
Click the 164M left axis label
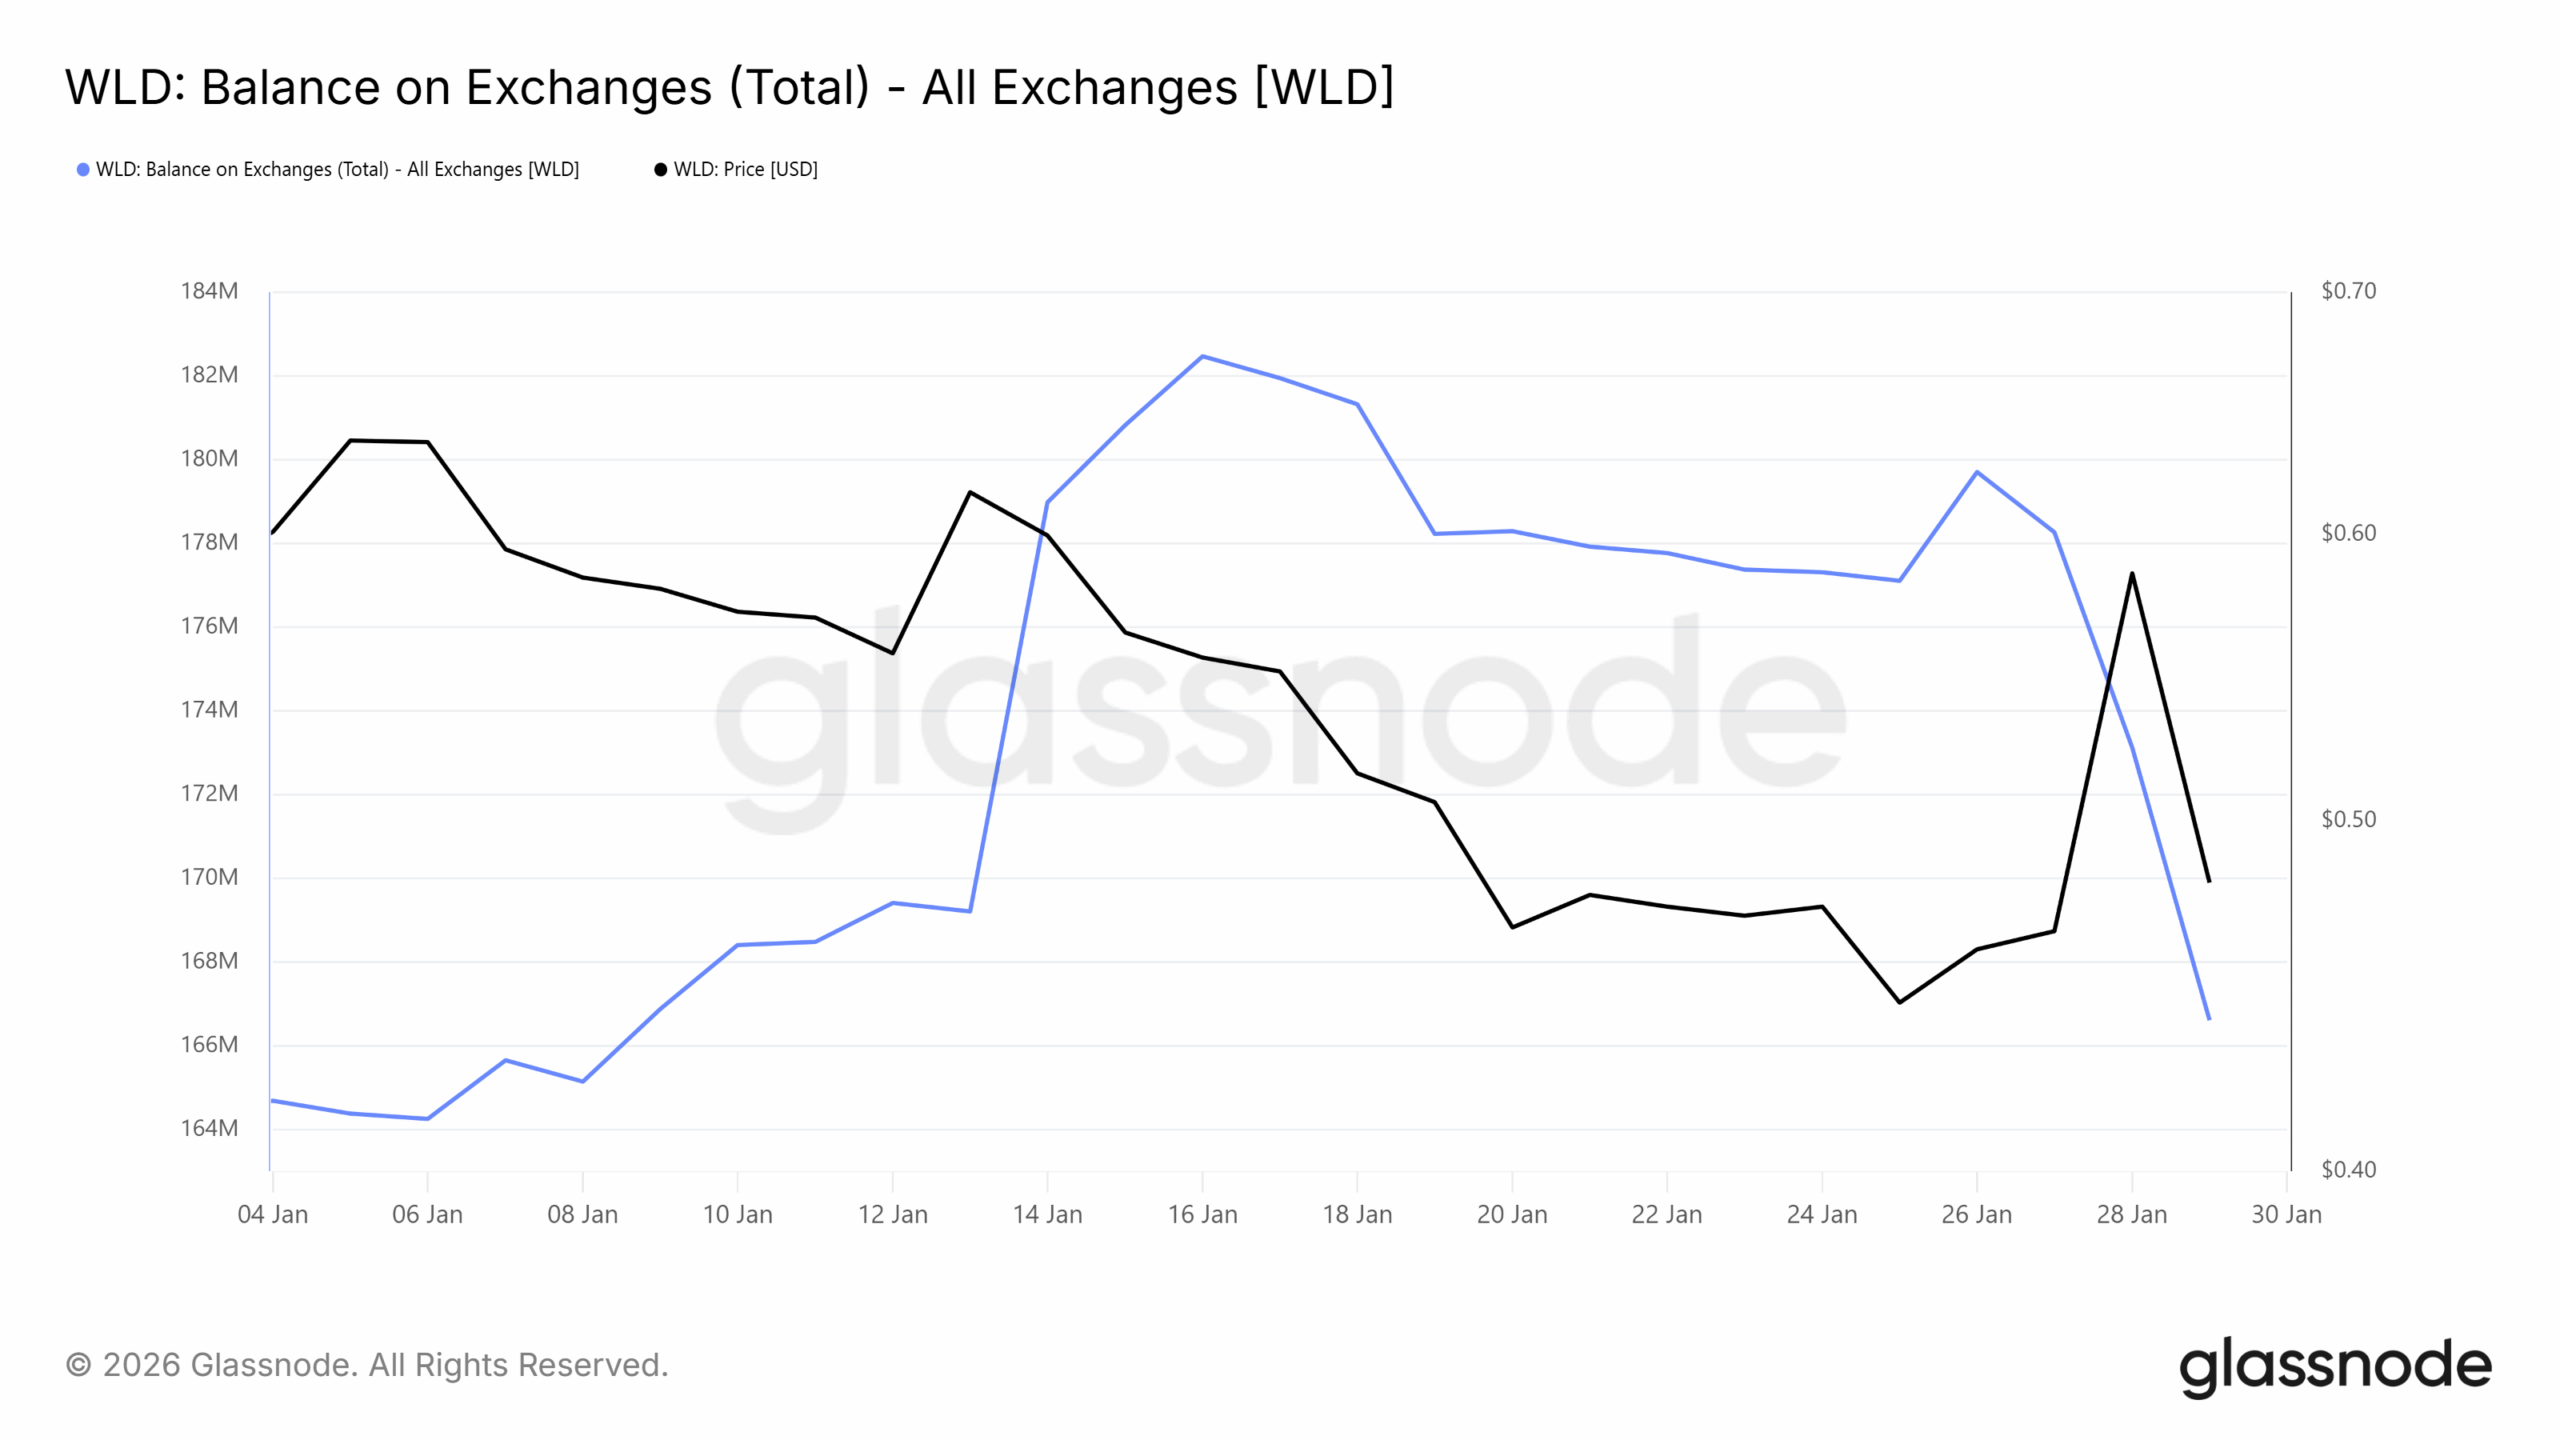point(209,1128)
